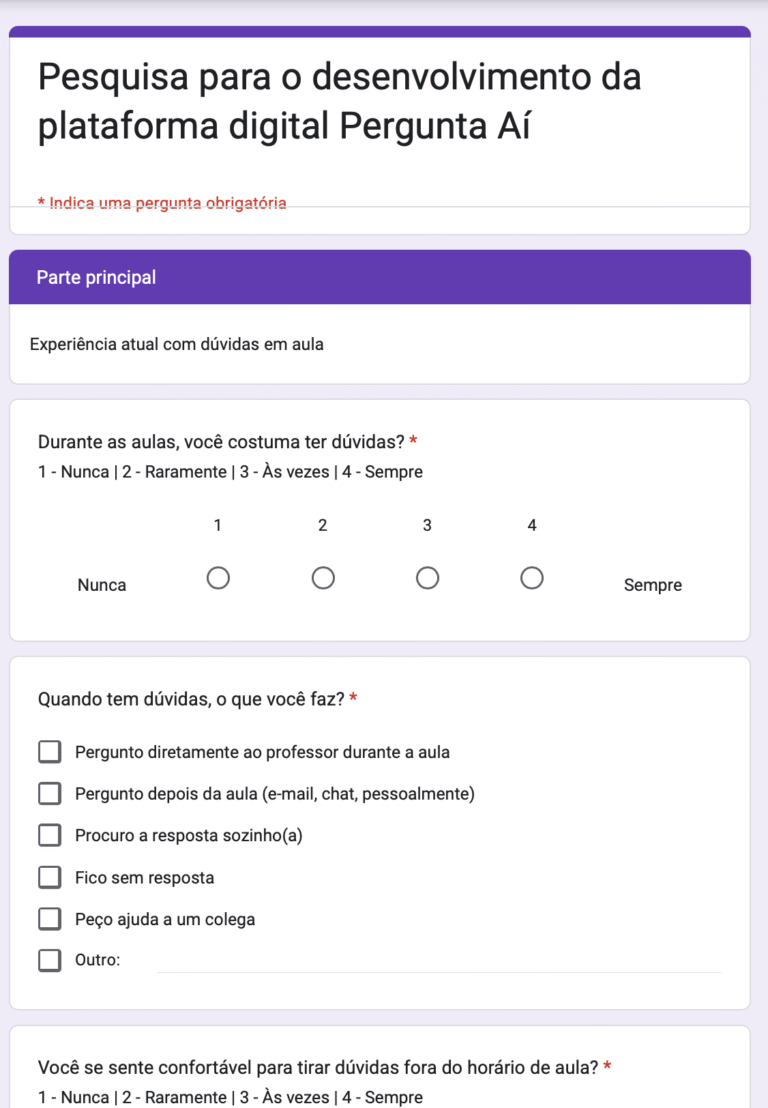Select radio button 3 on the rating scale
The width and height of the screenshot is (768, 1108).
(x=427, y=577)
